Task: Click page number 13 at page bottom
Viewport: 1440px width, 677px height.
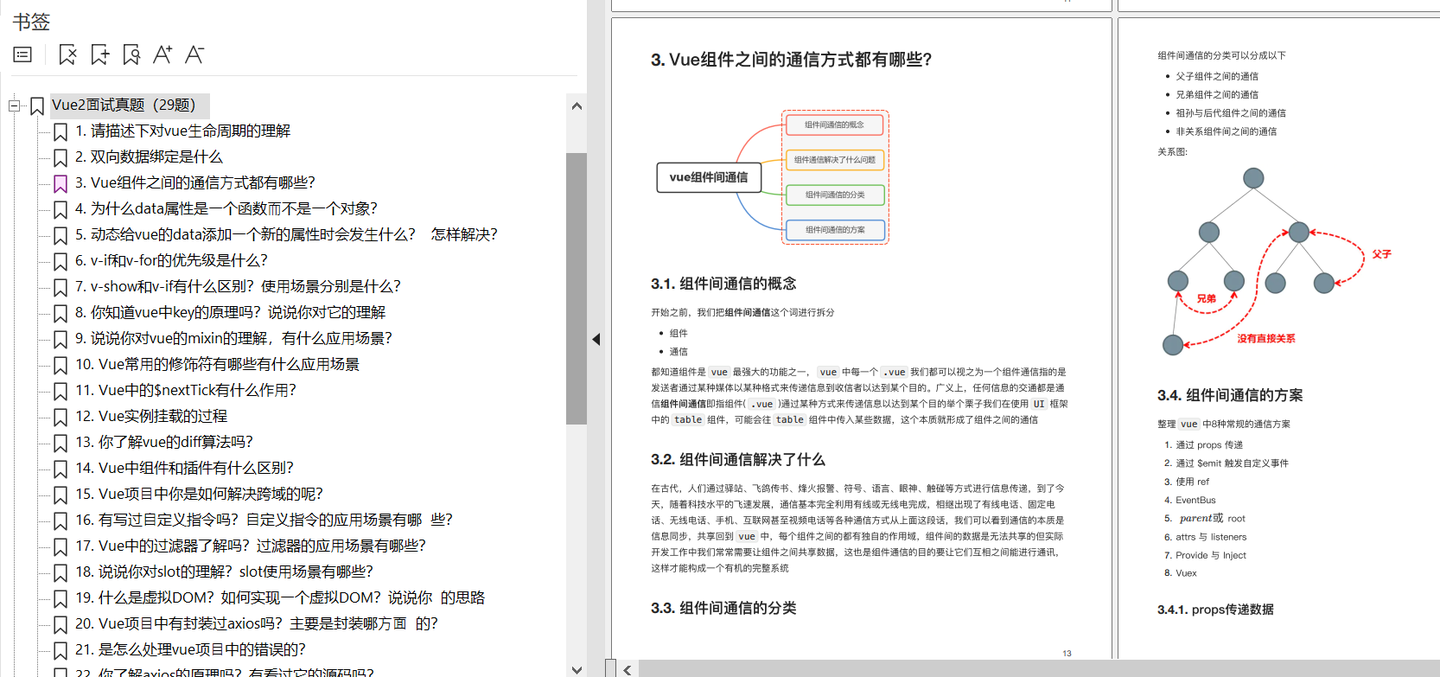Action: click(x=1067, y=653)
